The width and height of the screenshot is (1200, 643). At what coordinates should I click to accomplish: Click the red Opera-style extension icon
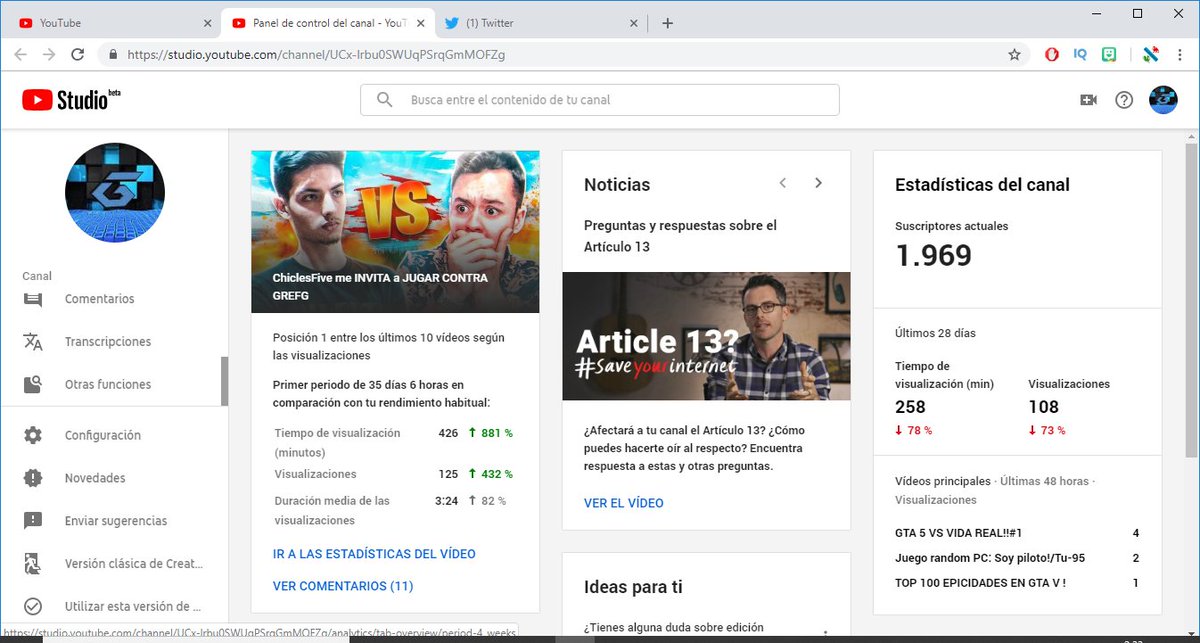point(1052,55)
